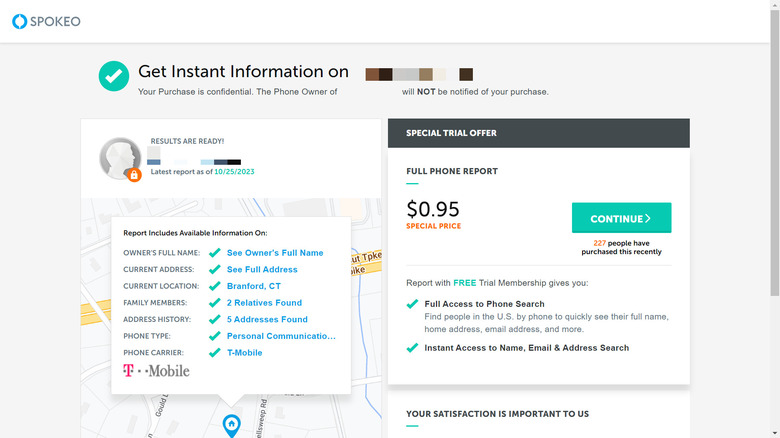
Task: Click the Special Trial Offer header bar
Action: click(x=538, y=133)
